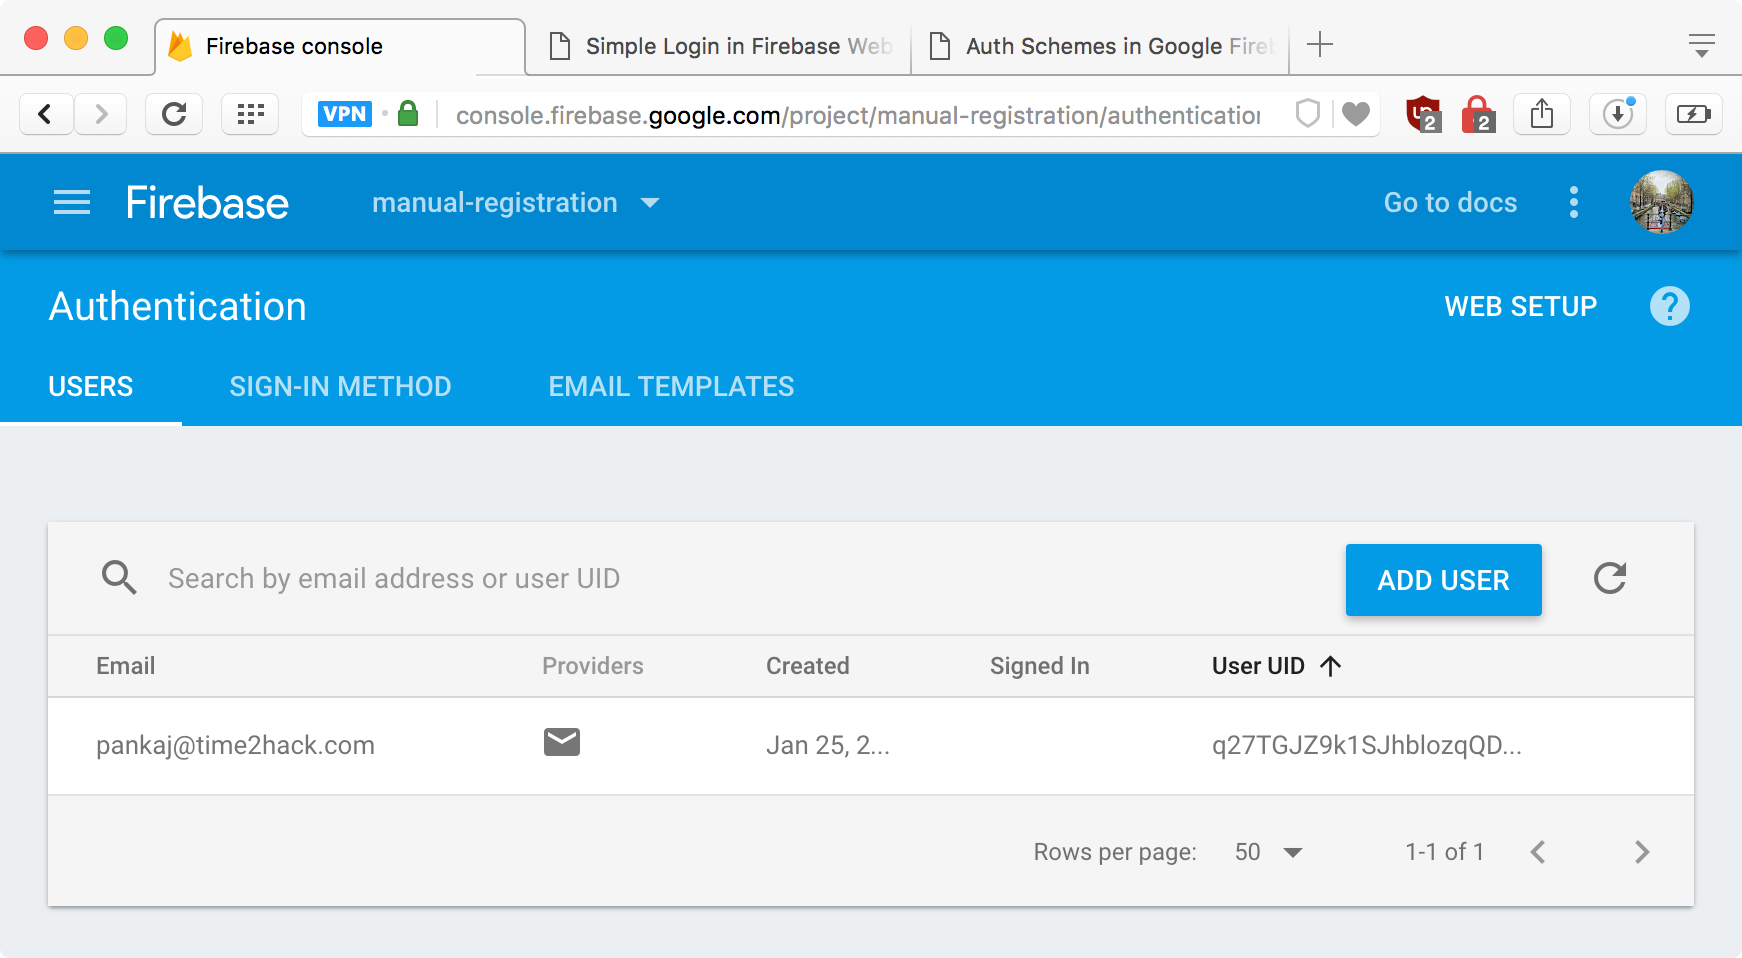Switch to Simple Login in Firebase Web tab
This screenshot has height=958, width=1742.
coord(719,46)
